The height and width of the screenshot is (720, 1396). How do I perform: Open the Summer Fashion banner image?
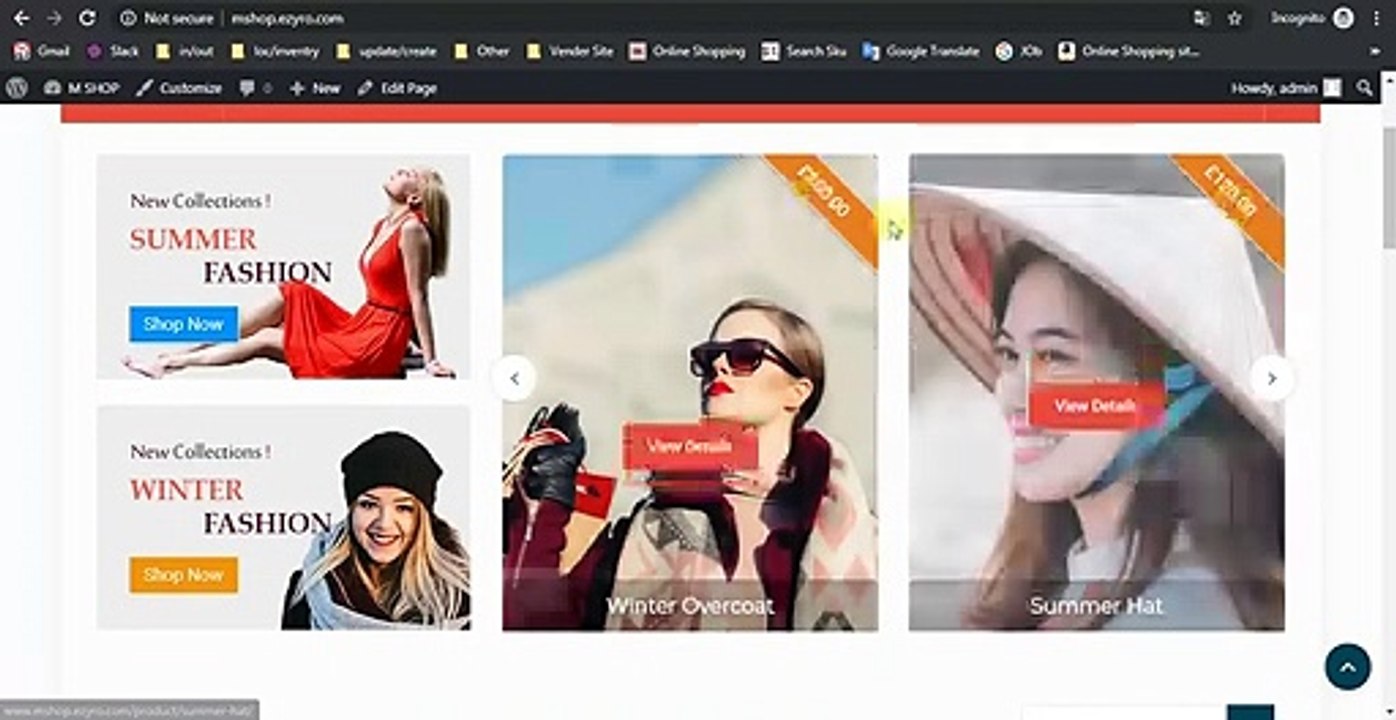pyautogui.click(x=283, y=266)
